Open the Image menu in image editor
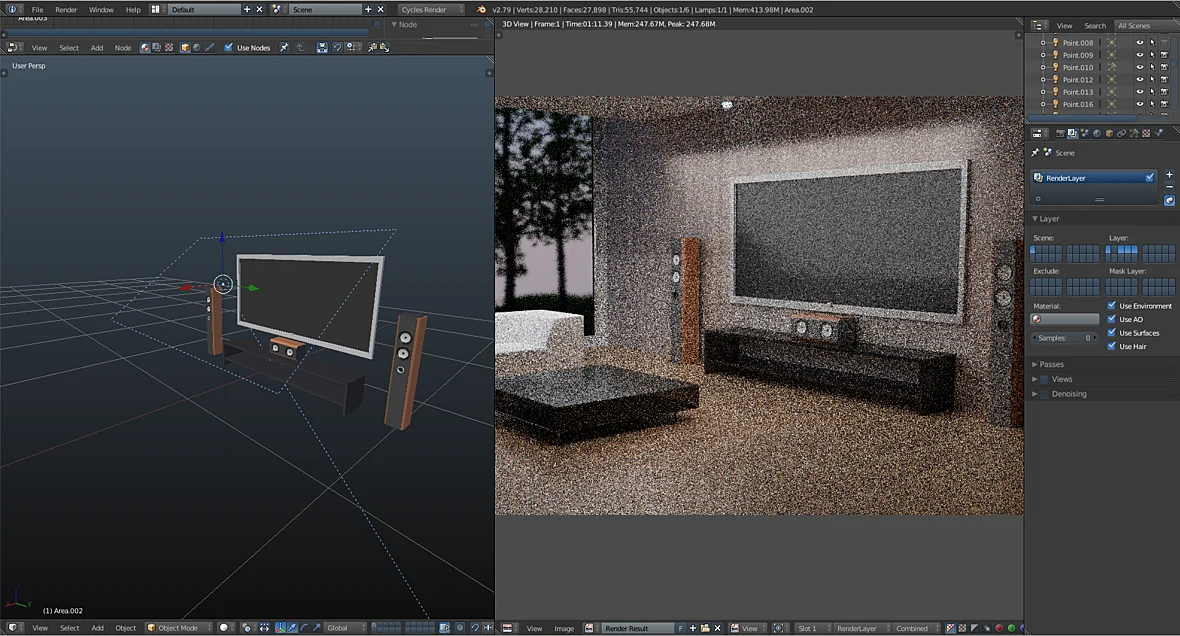Image resolution: width=1180 pixels, height=636 pixels. pyautogui.click(x=564, y=628)
